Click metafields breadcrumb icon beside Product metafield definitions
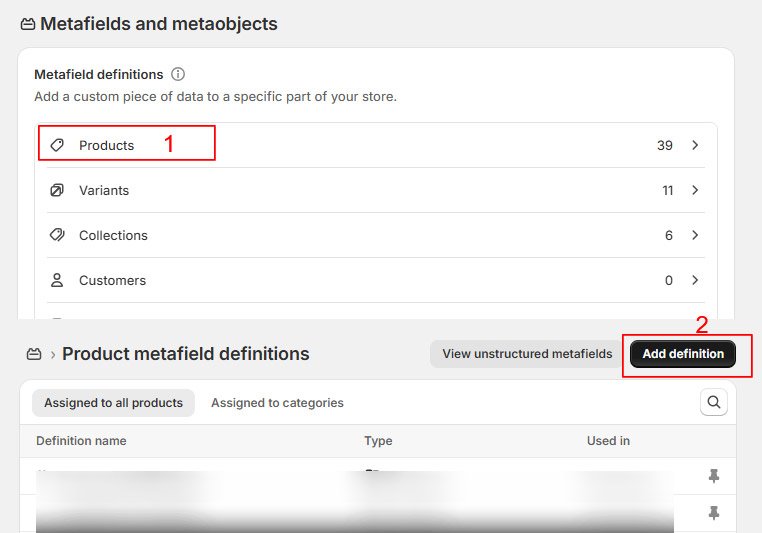Image resolution: width=762 pixels, height=533 pixels. [x=34, y=354]
